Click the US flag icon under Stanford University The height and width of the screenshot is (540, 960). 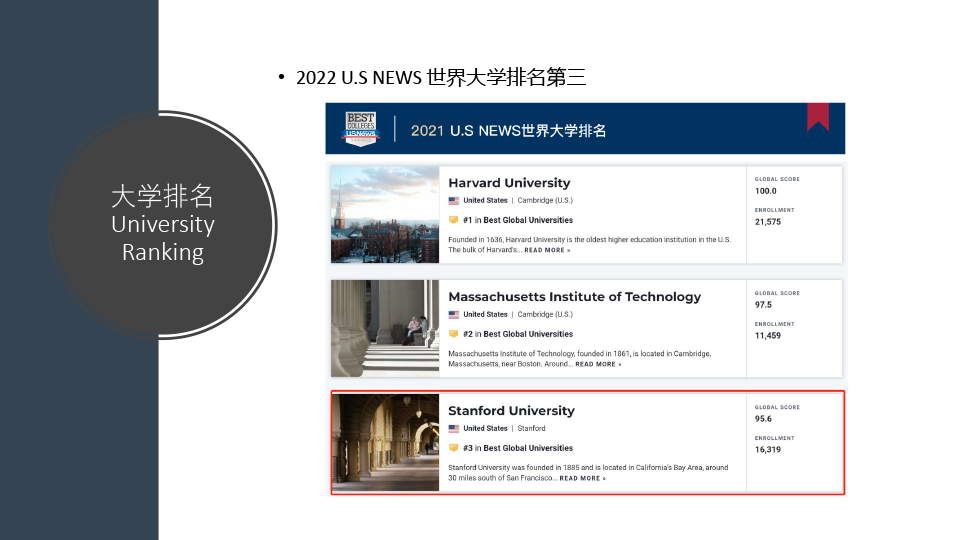(454, 428)
